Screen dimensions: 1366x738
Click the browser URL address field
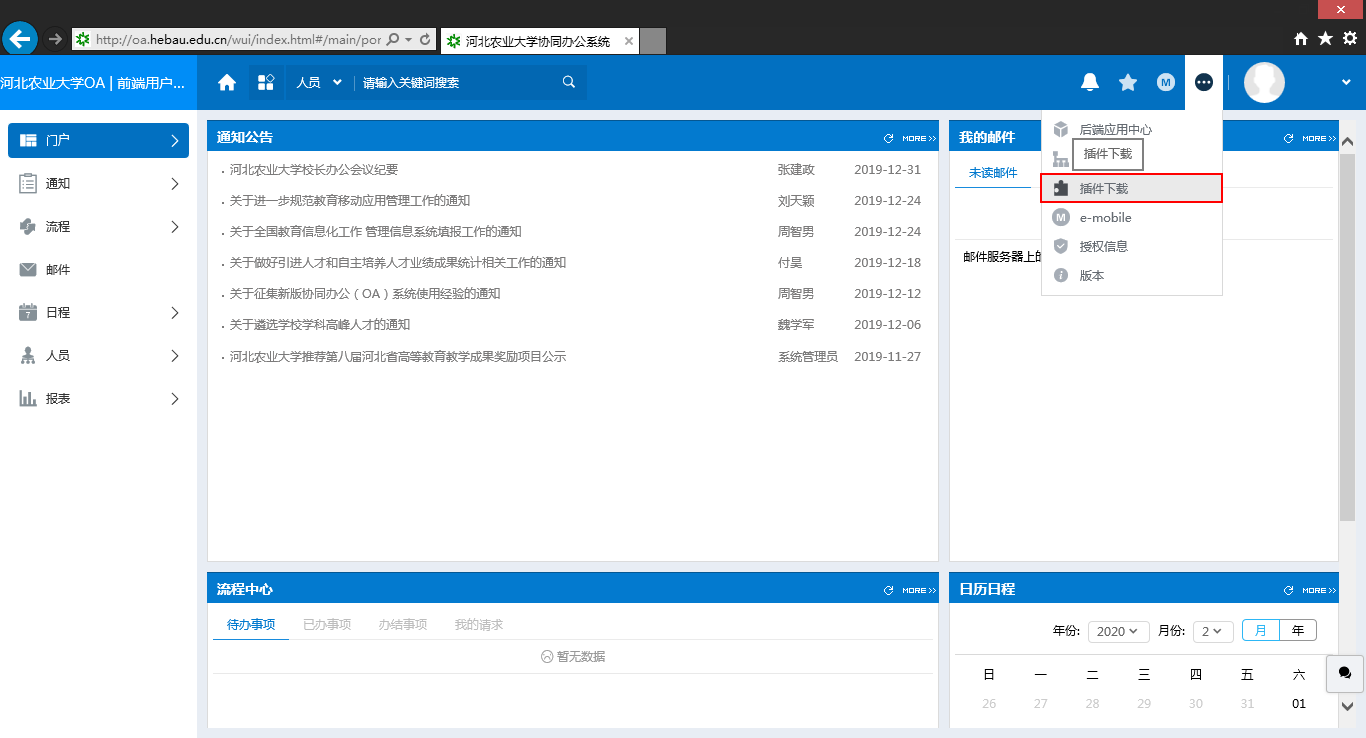pyautogui.click(x=236, y=39)
